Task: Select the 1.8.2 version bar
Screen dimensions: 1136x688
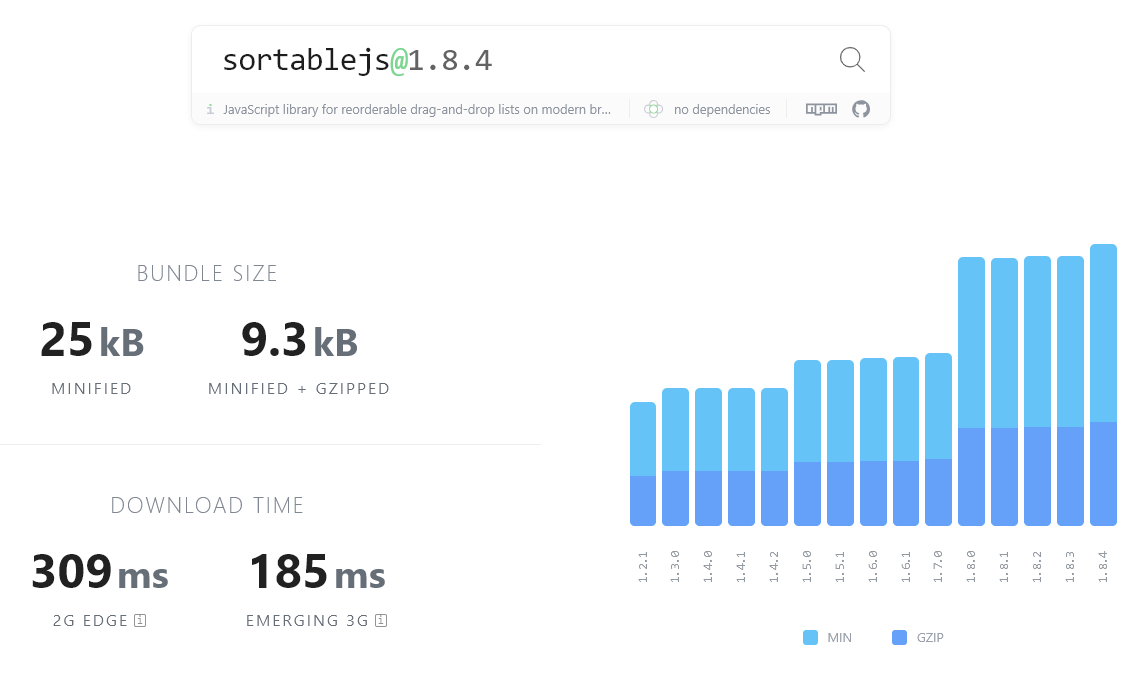Action: coord(1037,391)
